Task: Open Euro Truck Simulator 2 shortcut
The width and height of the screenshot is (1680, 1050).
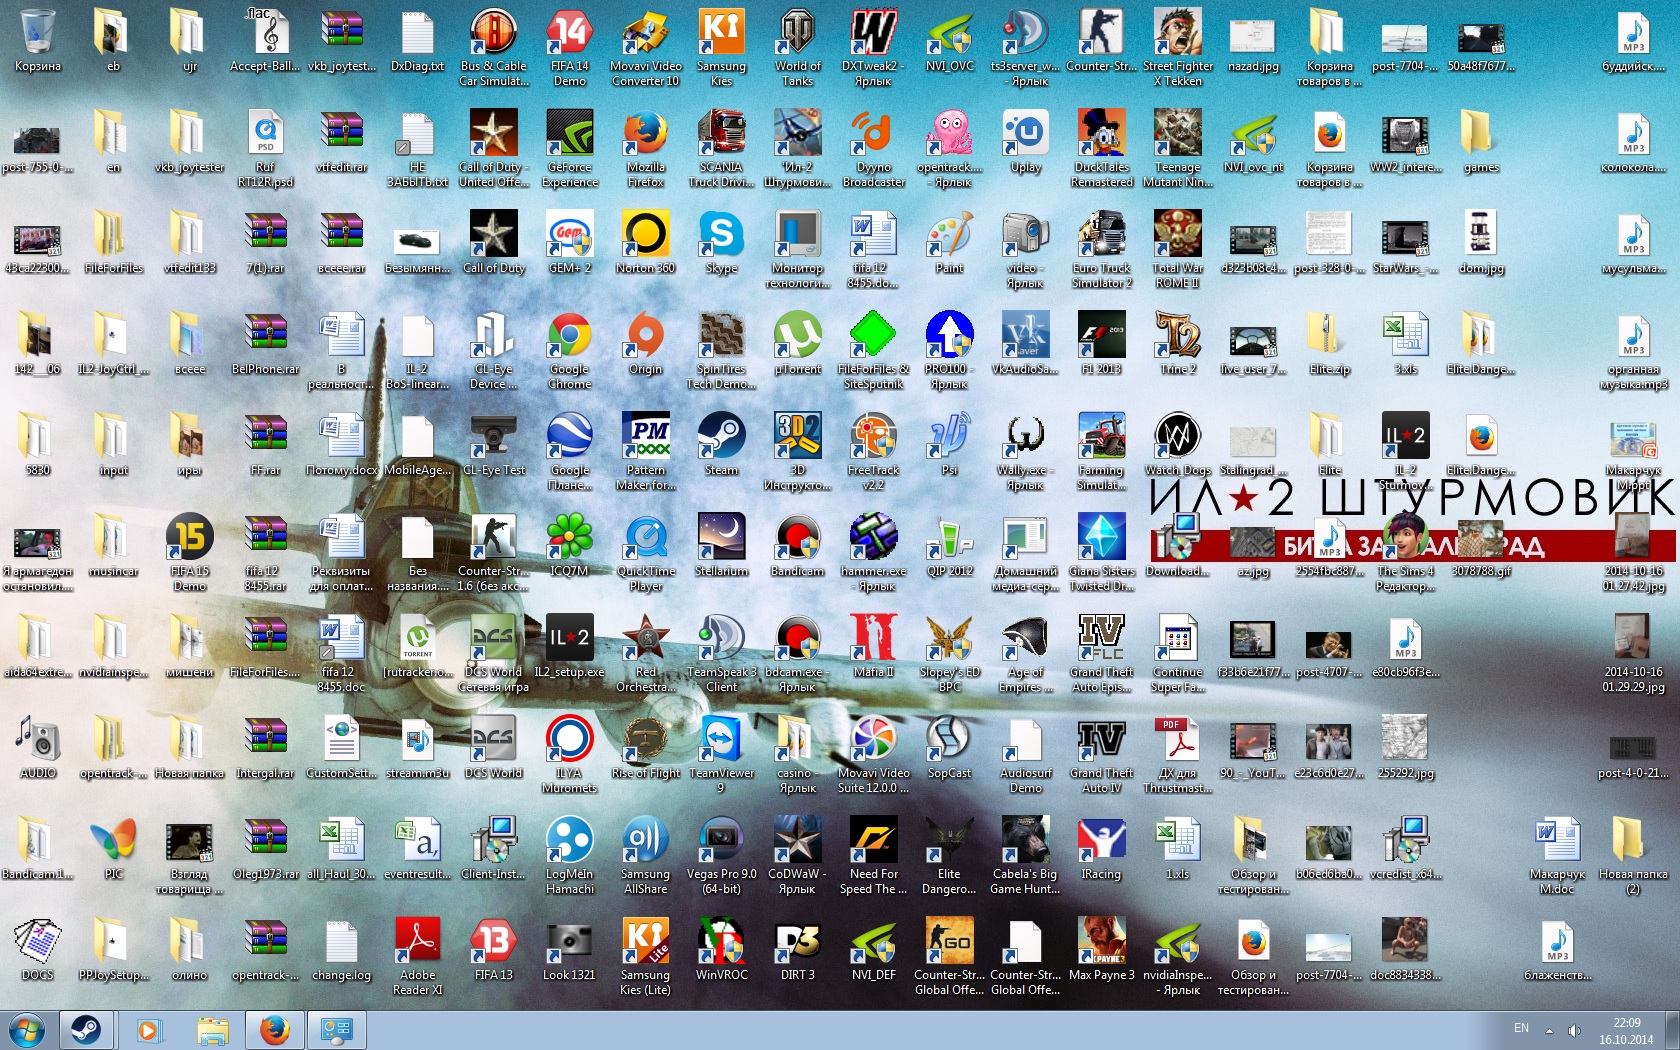Action: tap(1101, 250)
